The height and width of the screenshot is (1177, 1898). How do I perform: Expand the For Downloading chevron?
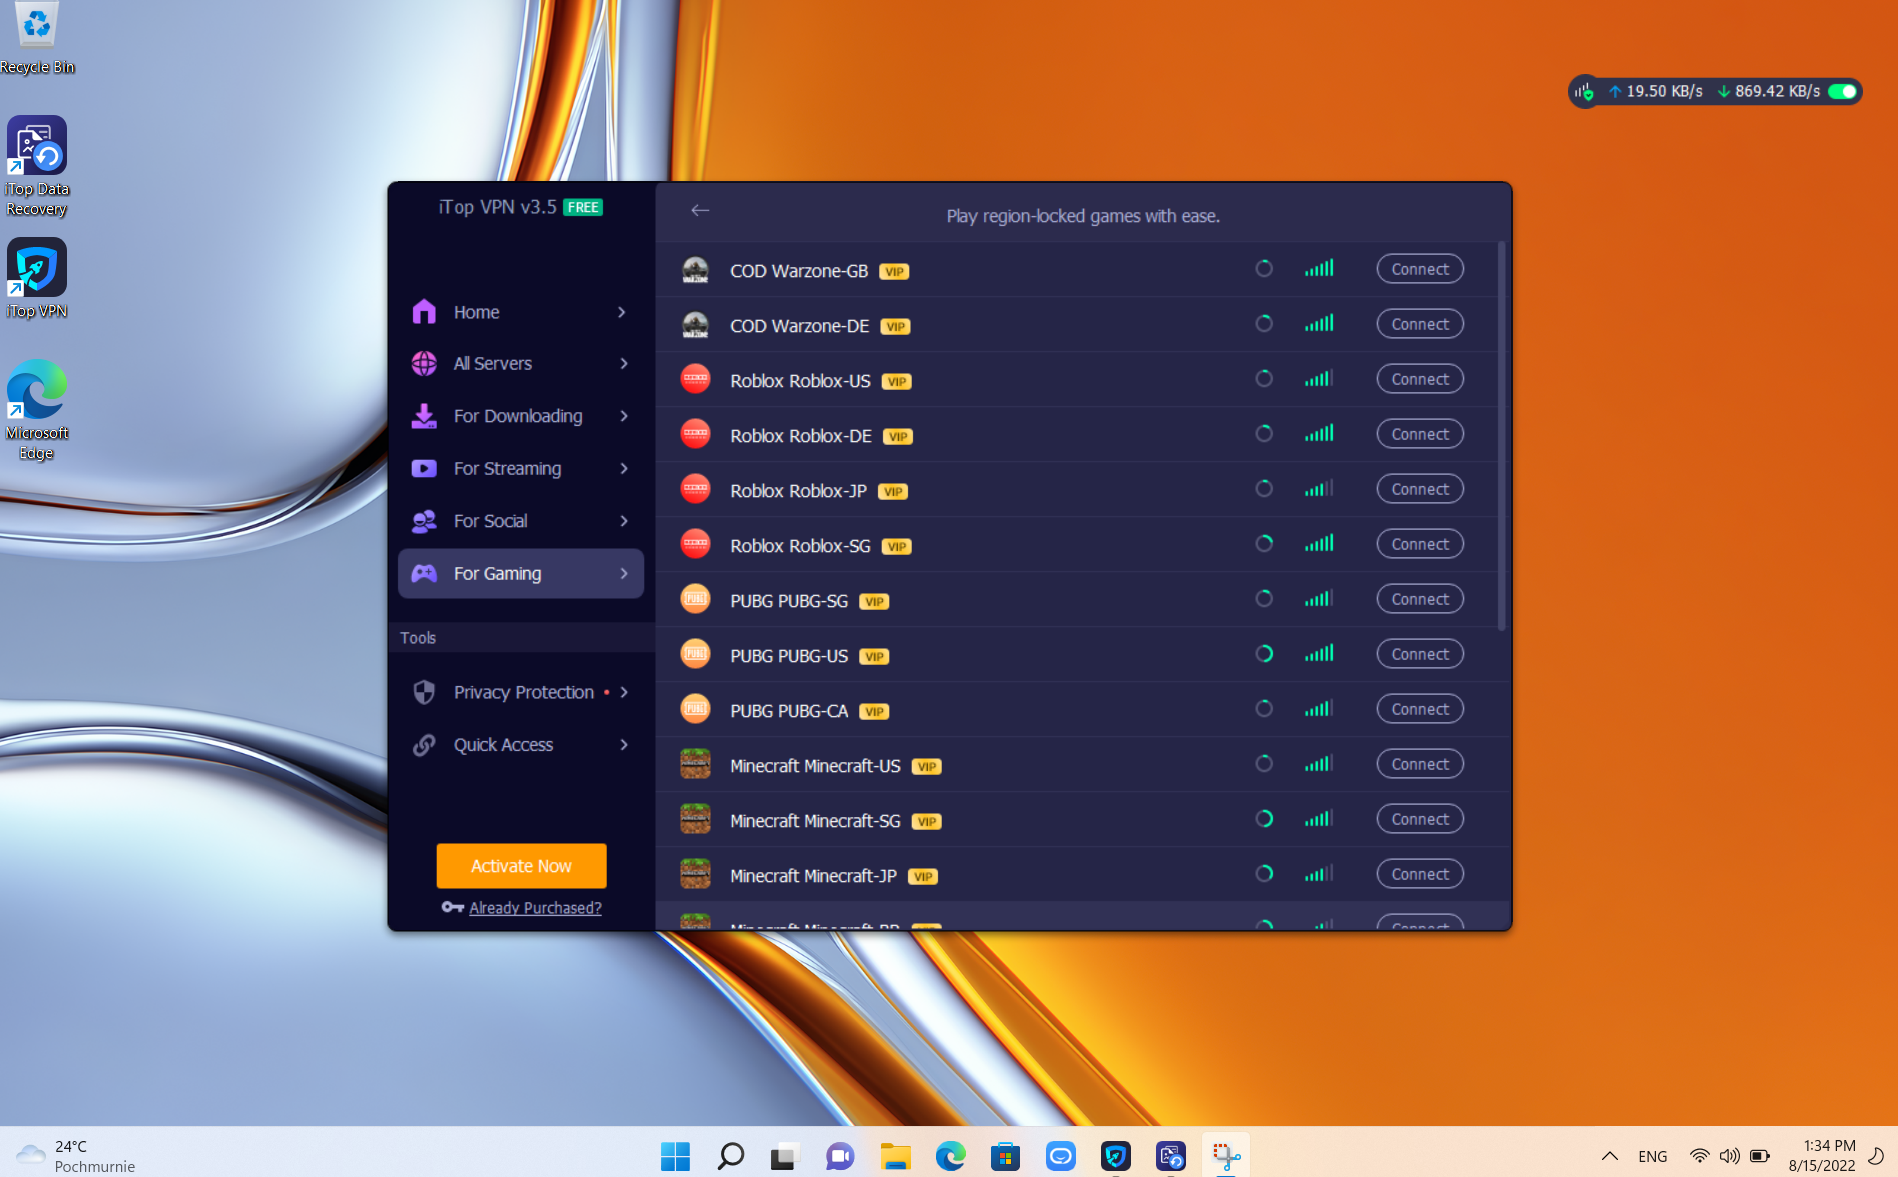click(x=624, y=416)
